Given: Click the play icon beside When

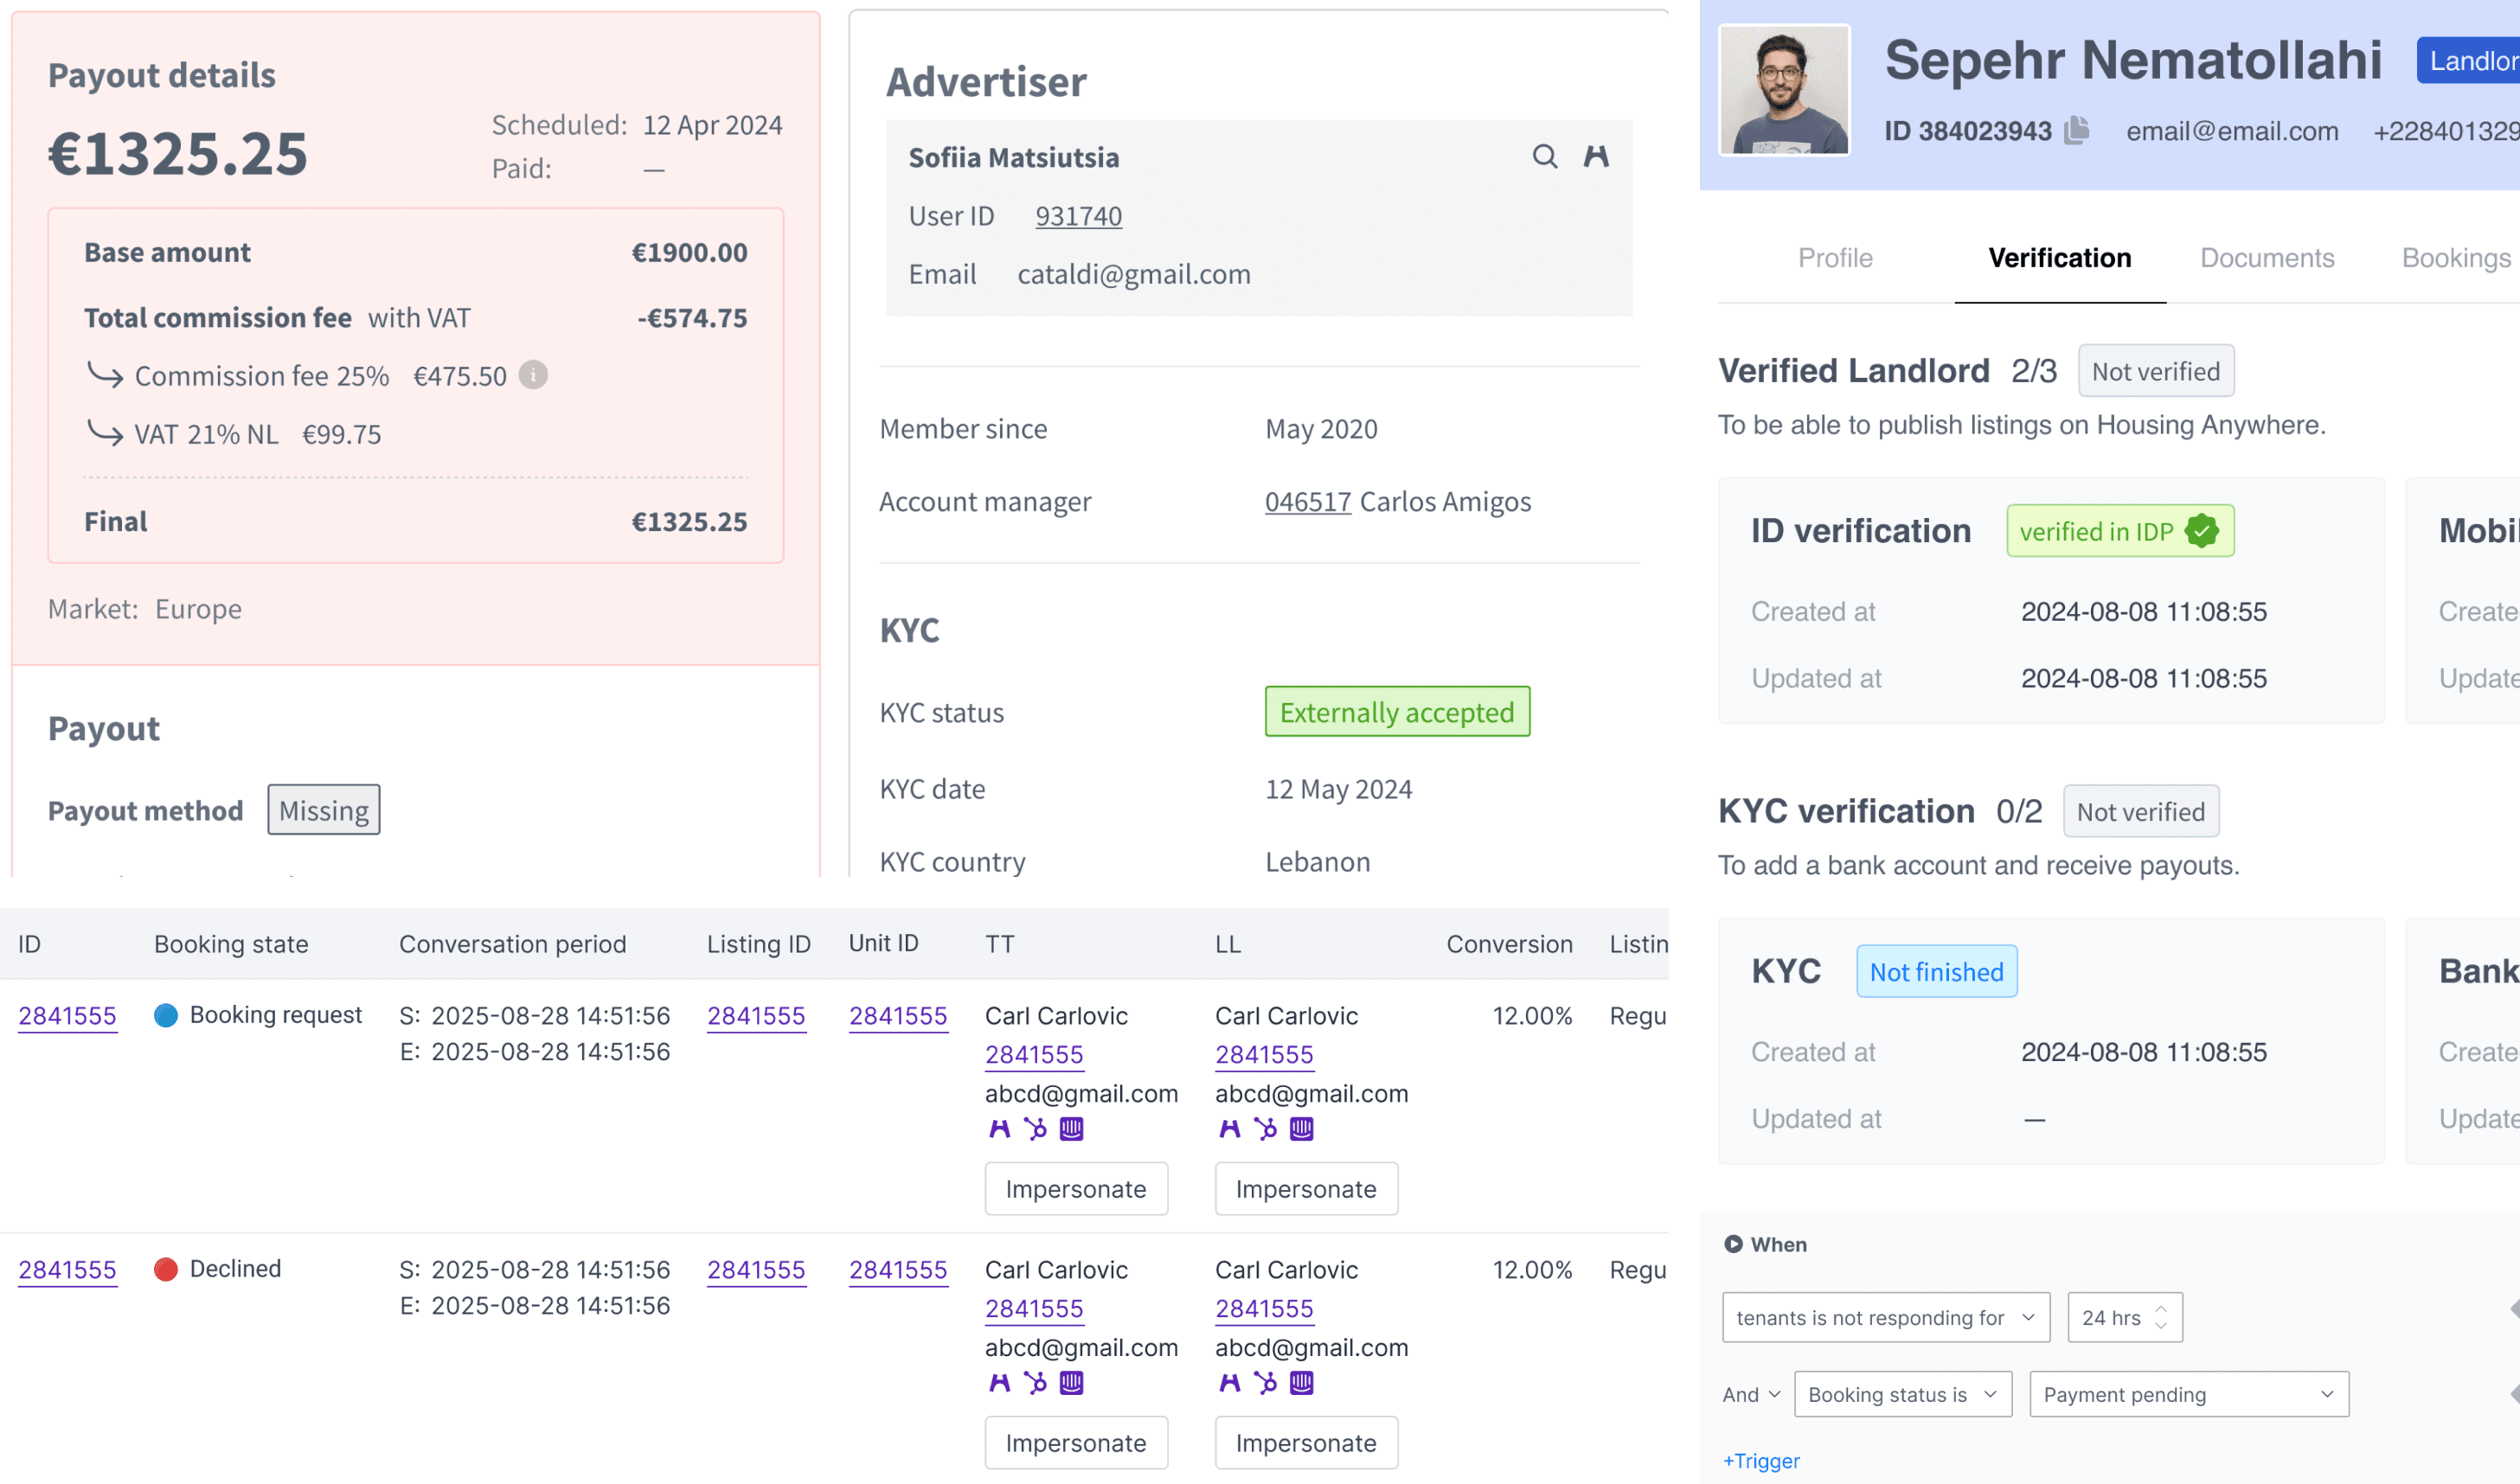Looking at the screenshot, I should tap(1733, 1244).
